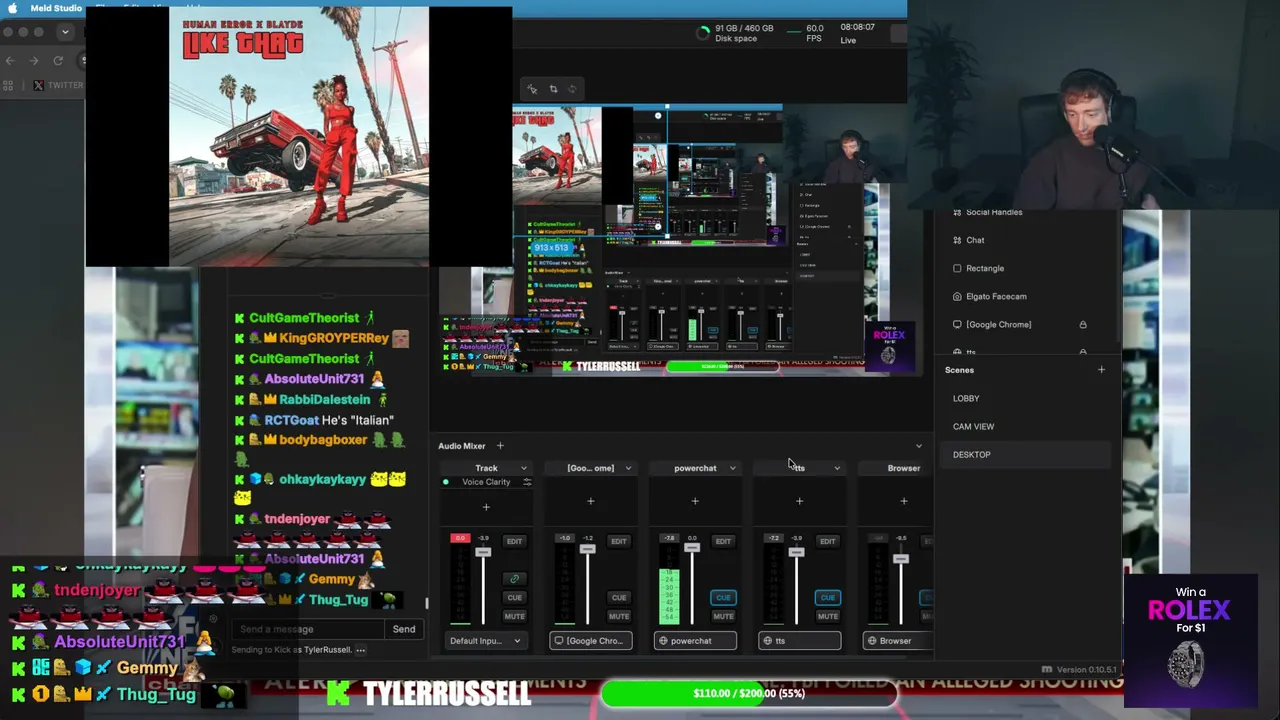Select the Google Chrome audio source button
Viewport: 1280px width, 720px height.
590,641
